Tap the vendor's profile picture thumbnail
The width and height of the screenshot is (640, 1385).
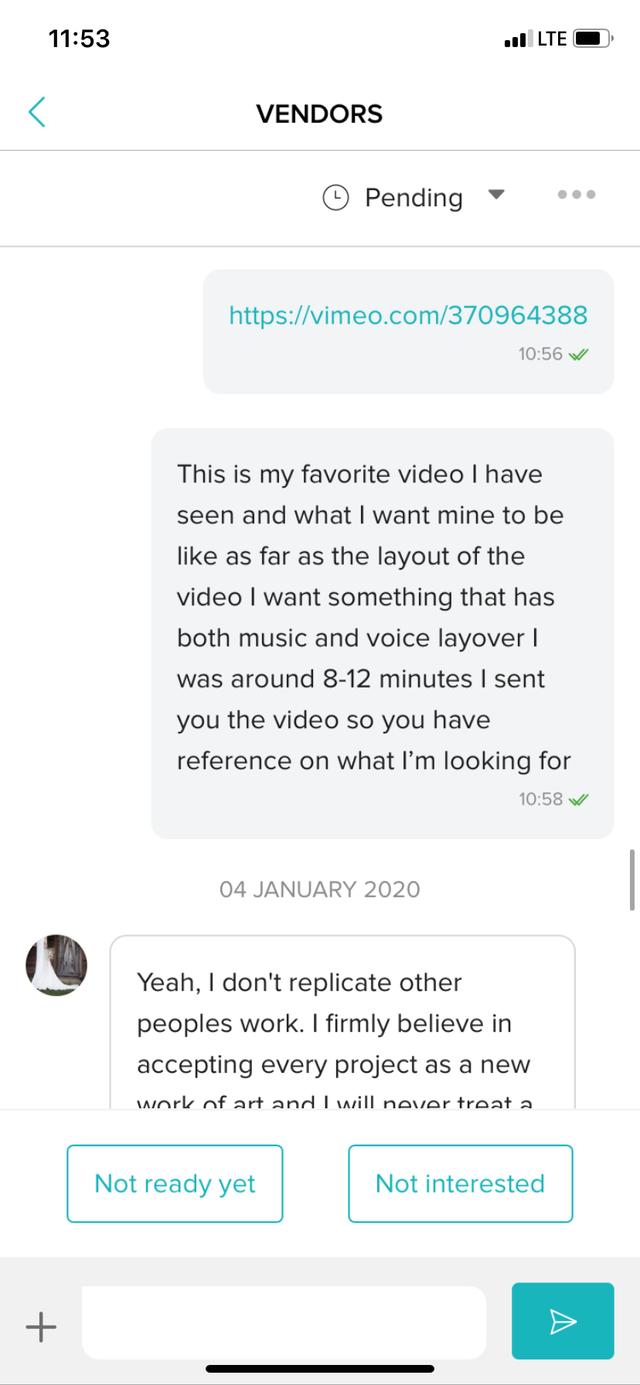56,965
